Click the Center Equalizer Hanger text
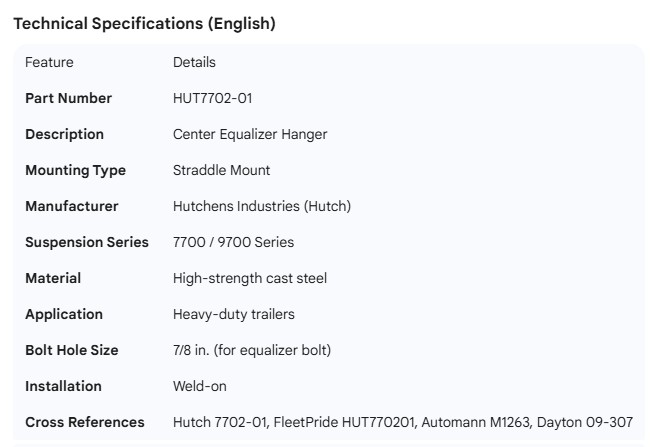 coord(250,134)
